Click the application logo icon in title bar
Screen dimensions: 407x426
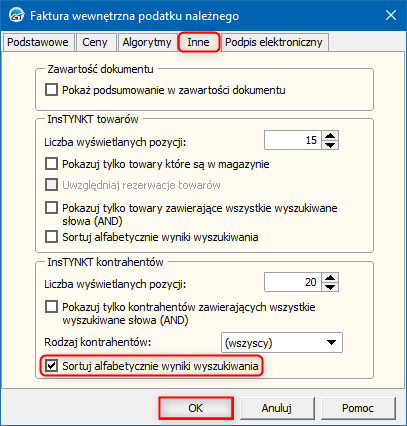(x=16, y=16)
